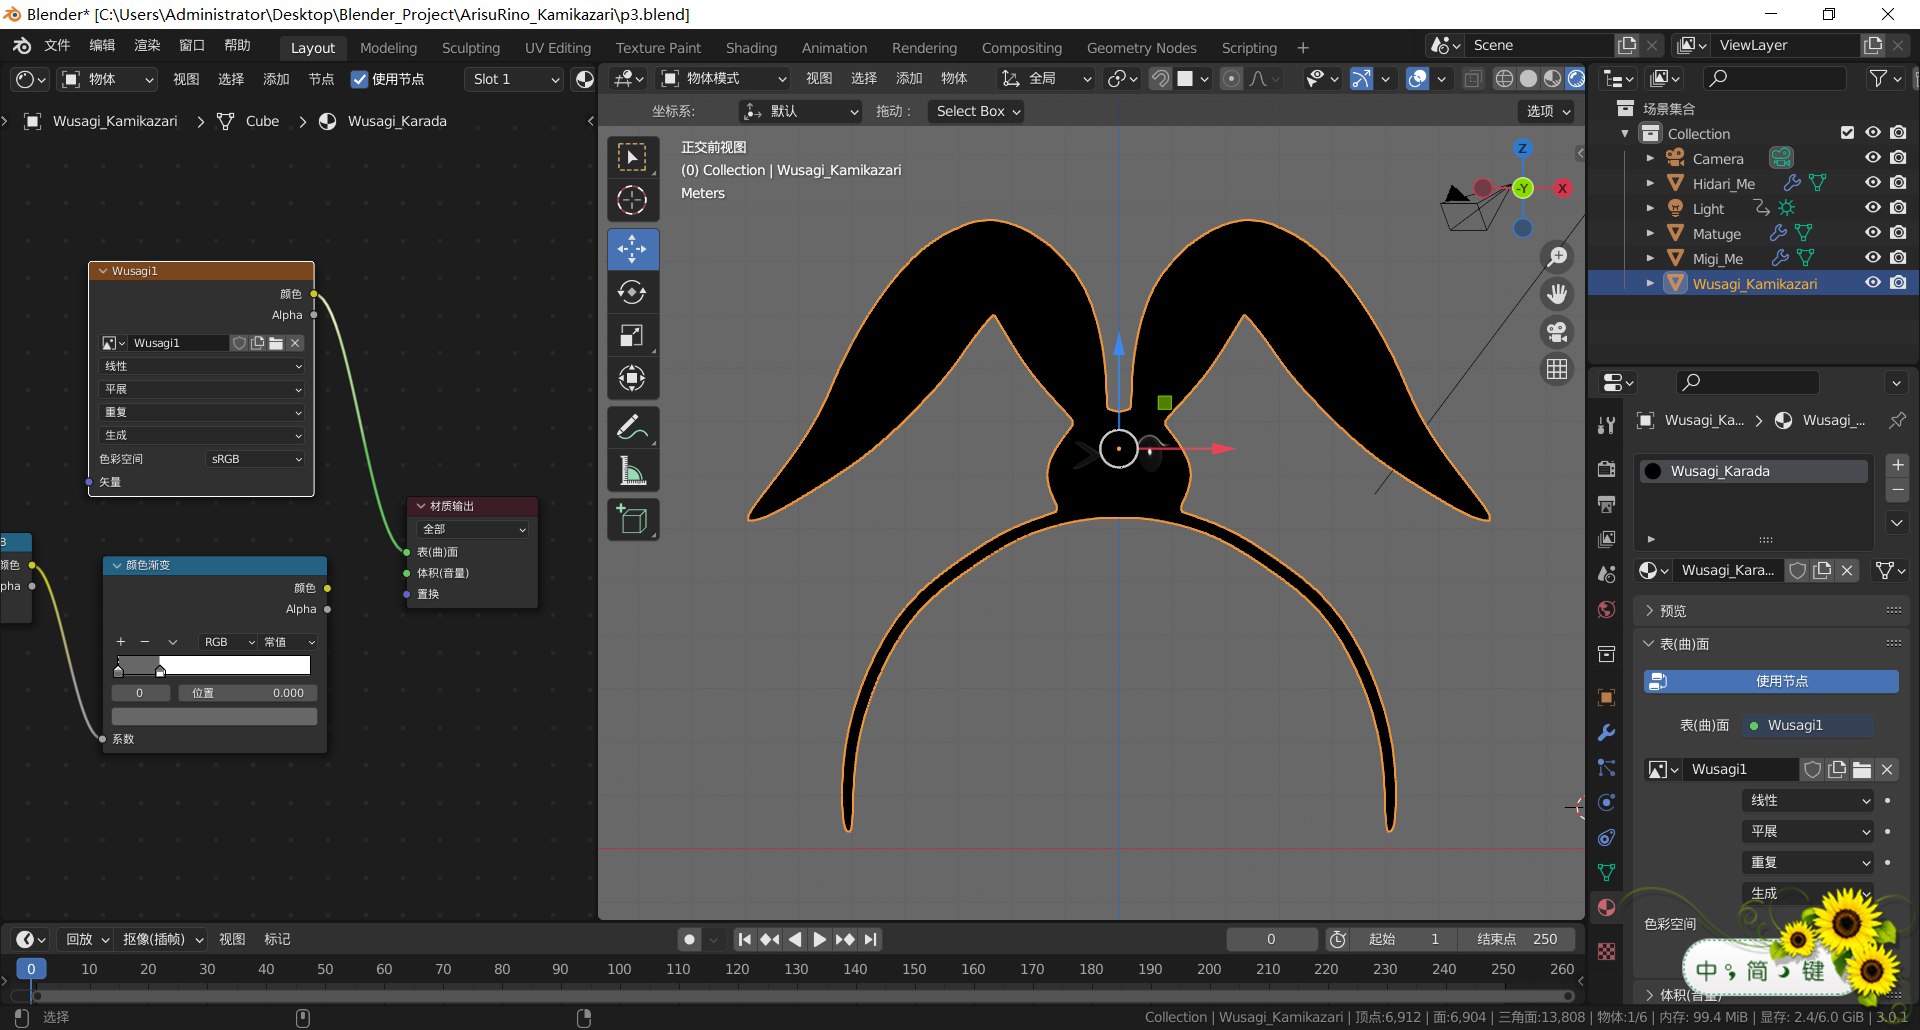This screenshot has height=1030, width=1920.
Task: Click the viewport zoom magnifier icon
Action: pos(1557,257)
